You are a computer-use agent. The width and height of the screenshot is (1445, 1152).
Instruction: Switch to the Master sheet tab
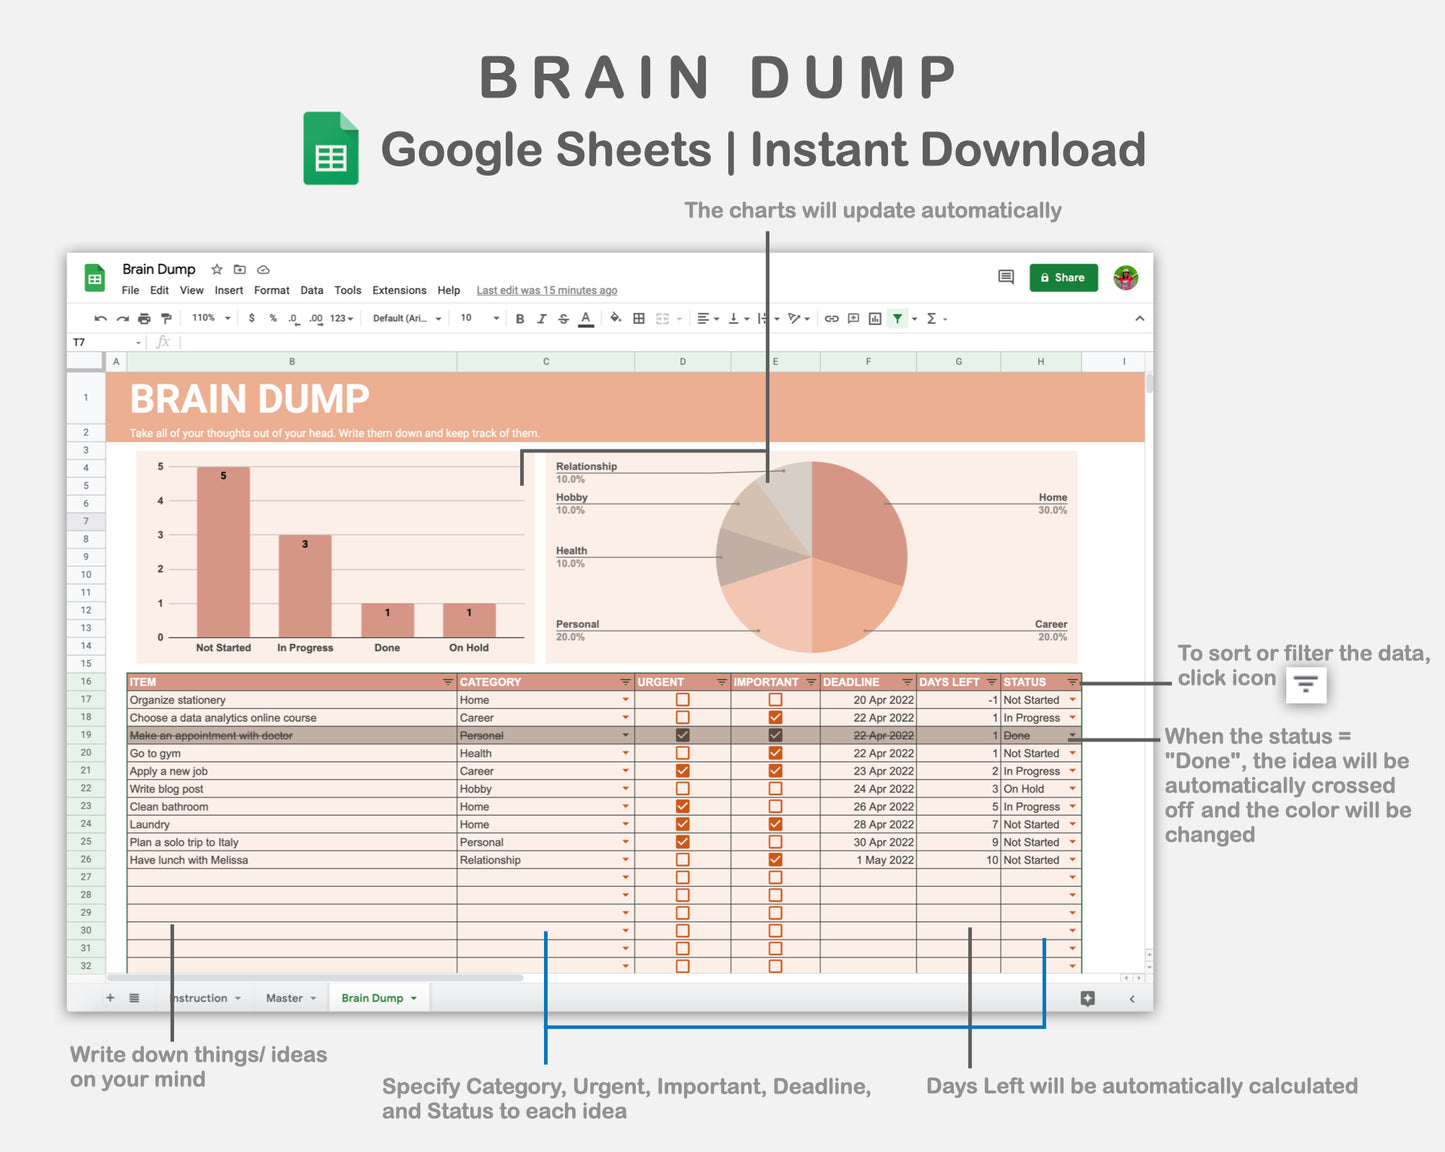284,997
